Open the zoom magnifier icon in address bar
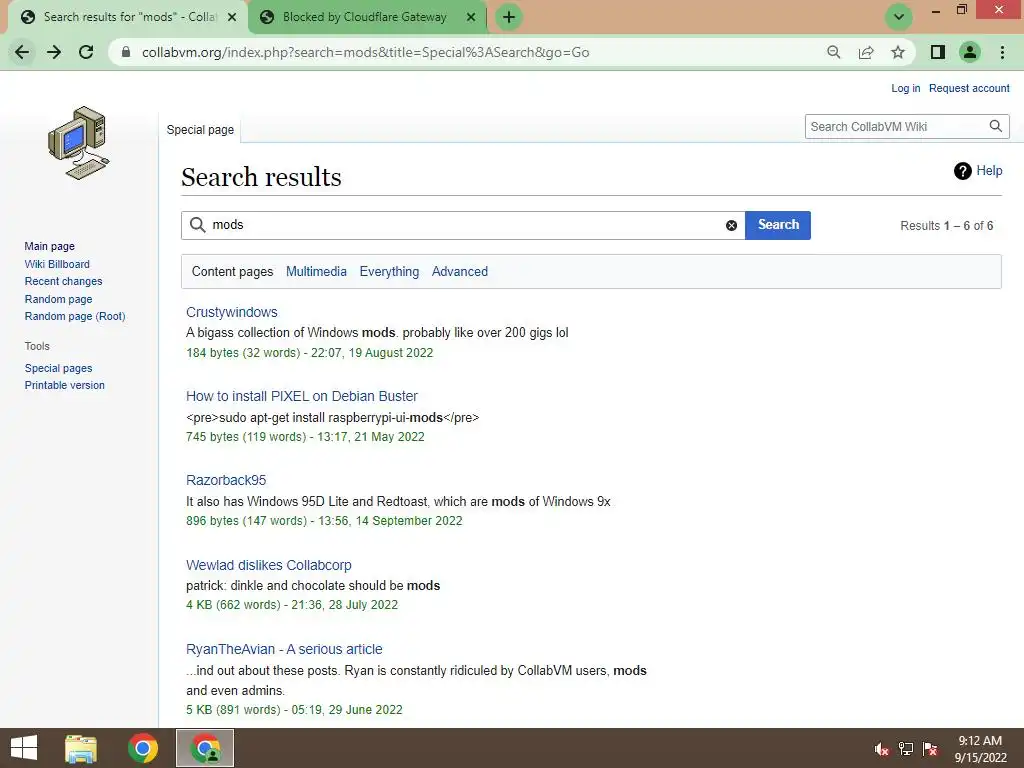 (833, 52)
